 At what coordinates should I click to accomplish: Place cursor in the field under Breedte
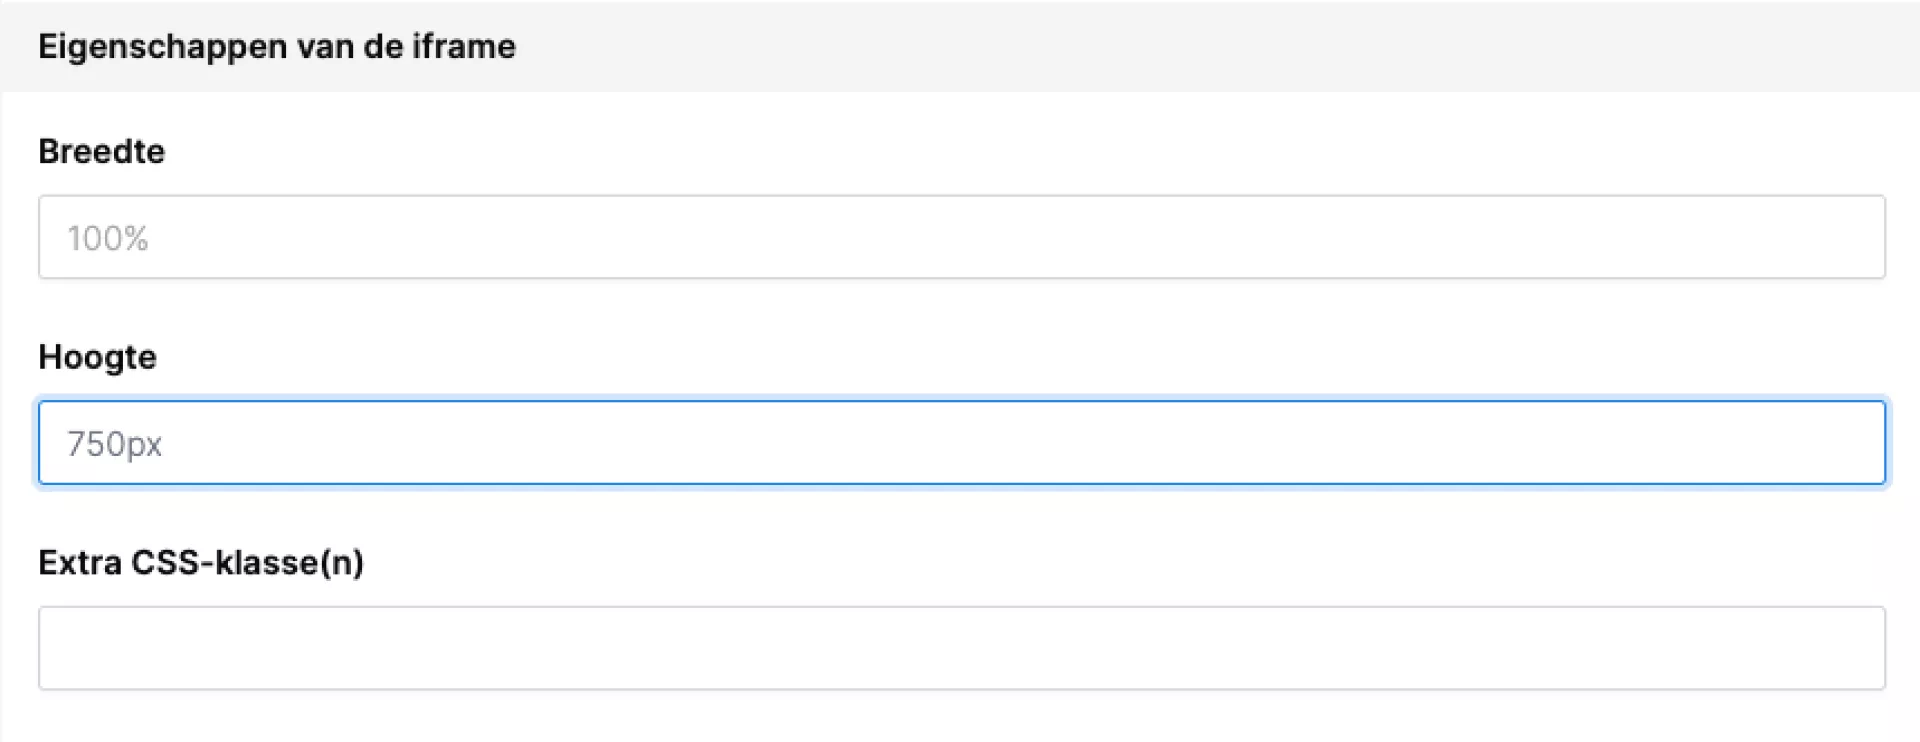click(x=961, y=237)
